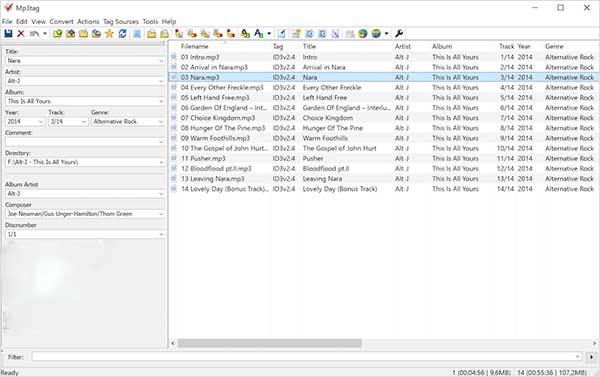This screenshot has width=600, height=377.
Task: Click the Select all files icon after Refresh
Action: [137, 34]
